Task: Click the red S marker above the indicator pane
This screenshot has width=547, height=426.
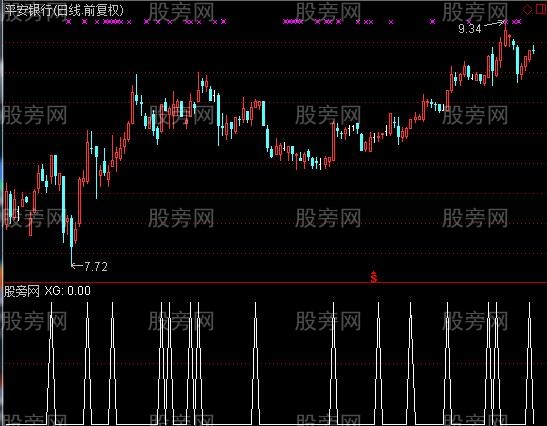Action: point(374,277)
